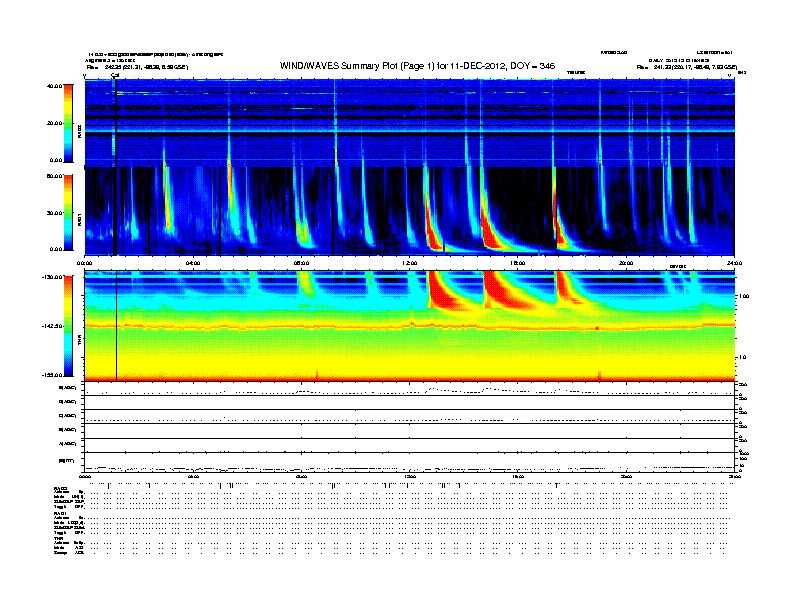Click the 08:00 tick below the RAD1 spectrogram
792x612 pixels.
pyautogui.click(x=301, y=263)
